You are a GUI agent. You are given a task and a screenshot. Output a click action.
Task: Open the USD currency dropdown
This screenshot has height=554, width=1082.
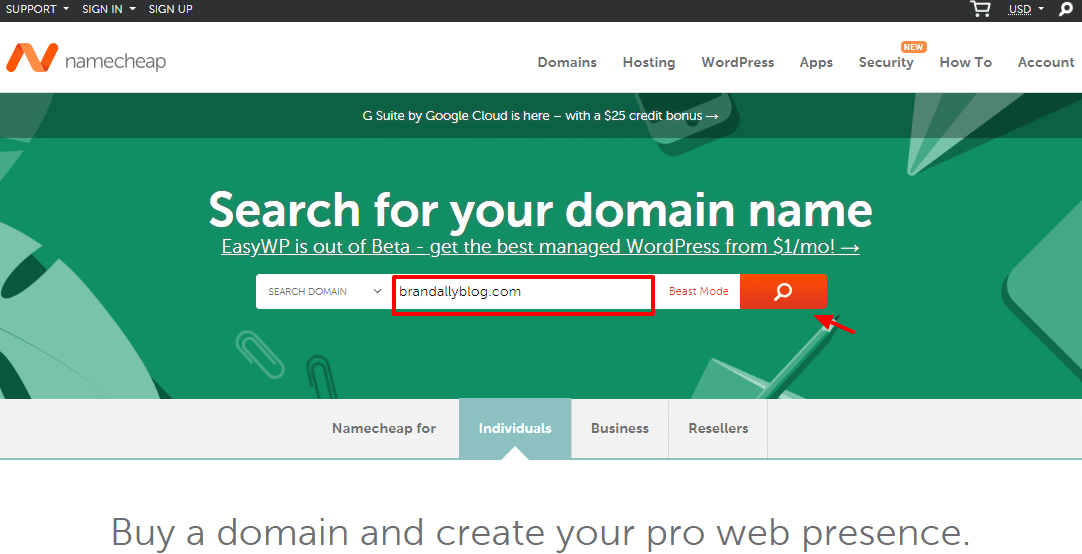point(1026,9)
